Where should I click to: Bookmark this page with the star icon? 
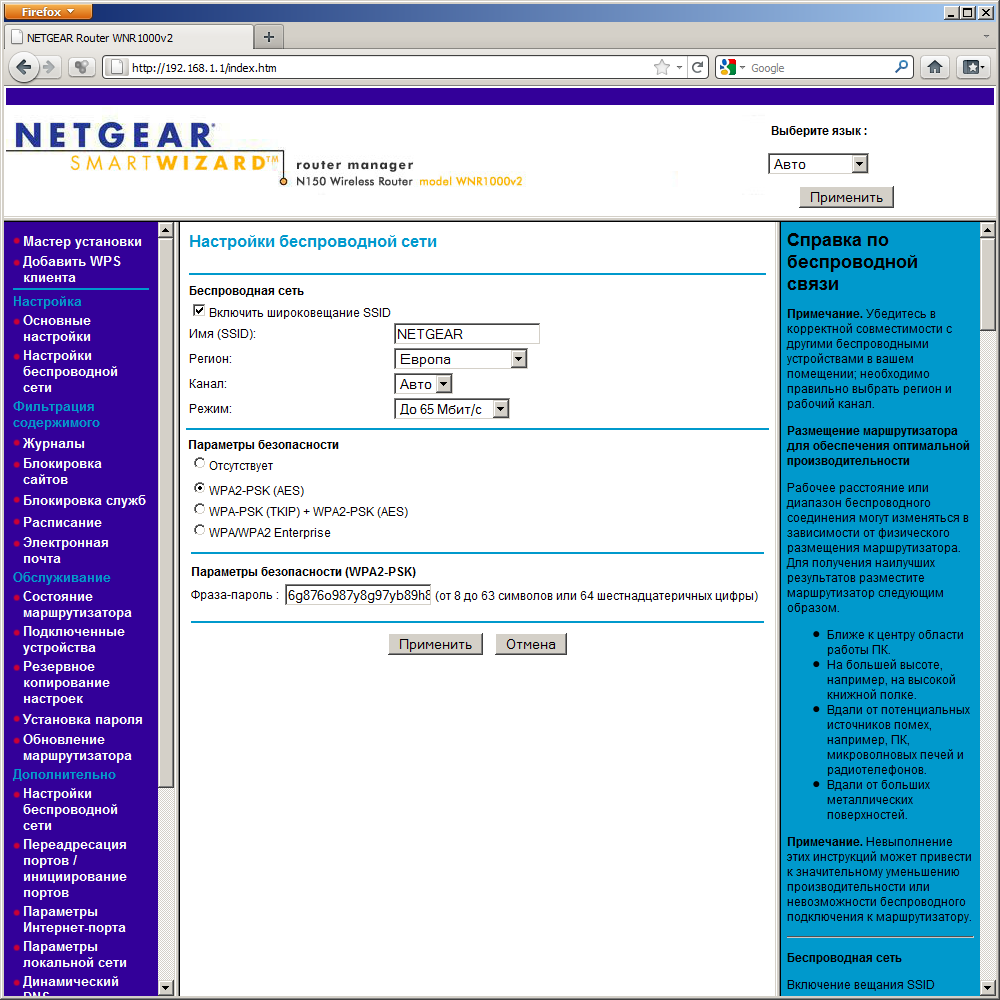pos(661,67)
